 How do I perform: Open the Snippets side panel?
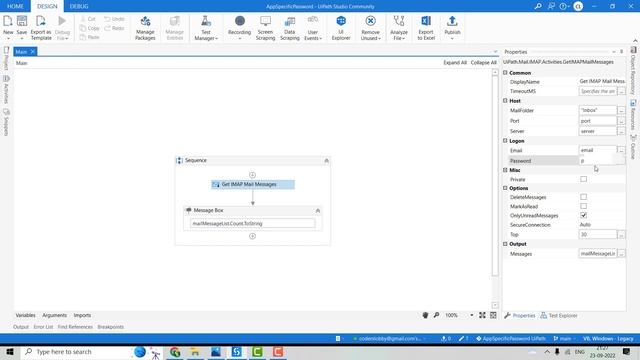[x=6, y=122]
